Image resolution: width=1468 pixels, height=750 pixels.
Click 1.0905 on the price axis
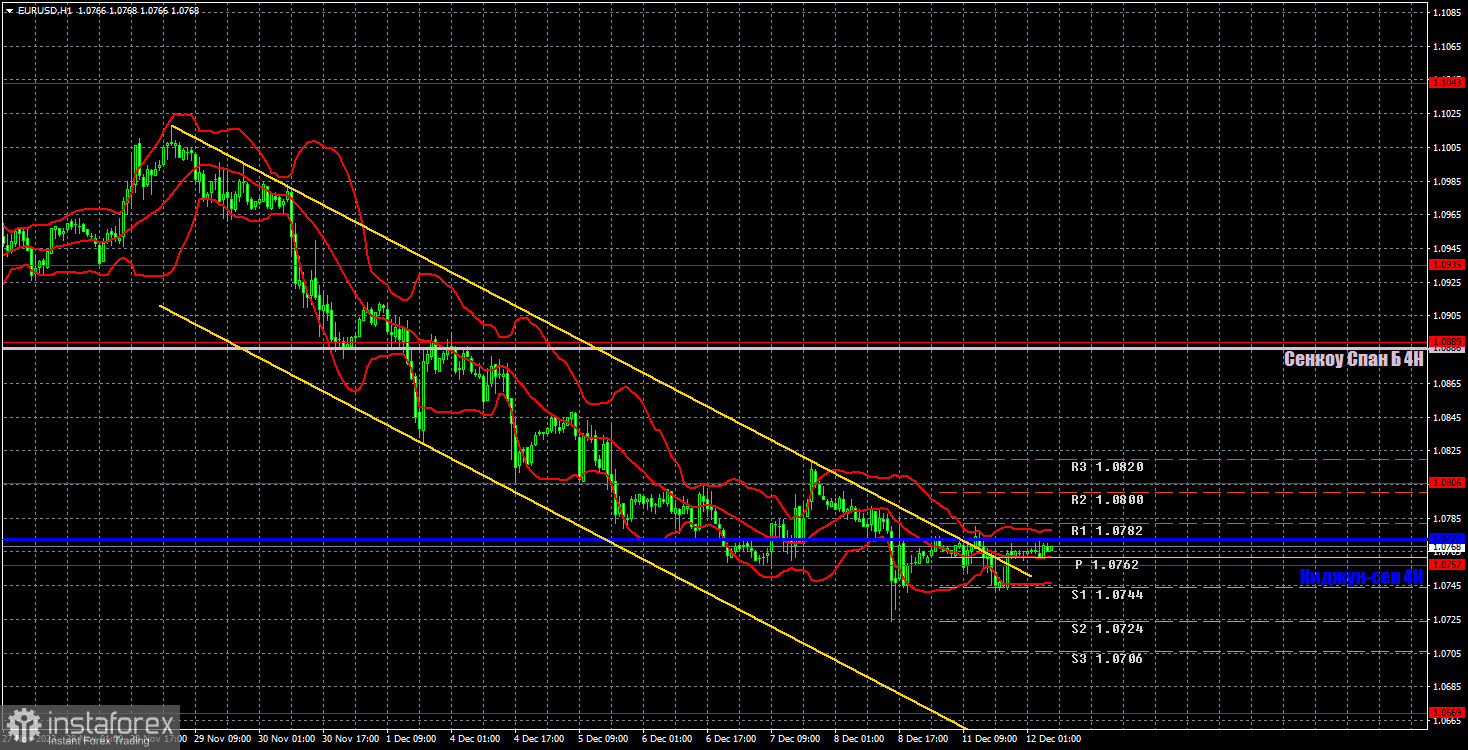click(x=1447, y=316)
